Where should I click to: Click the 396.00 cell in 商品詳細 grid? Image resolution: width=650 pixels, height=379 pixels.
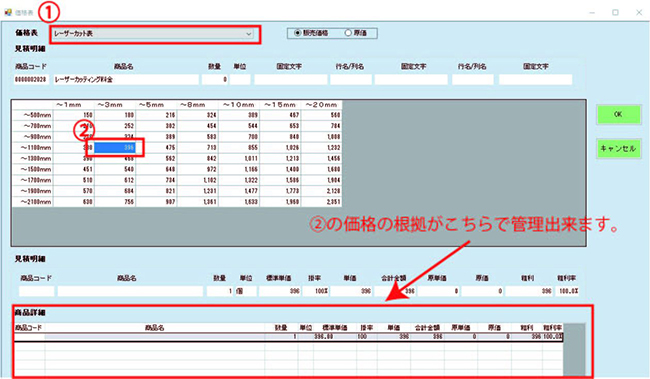point(335,337)
